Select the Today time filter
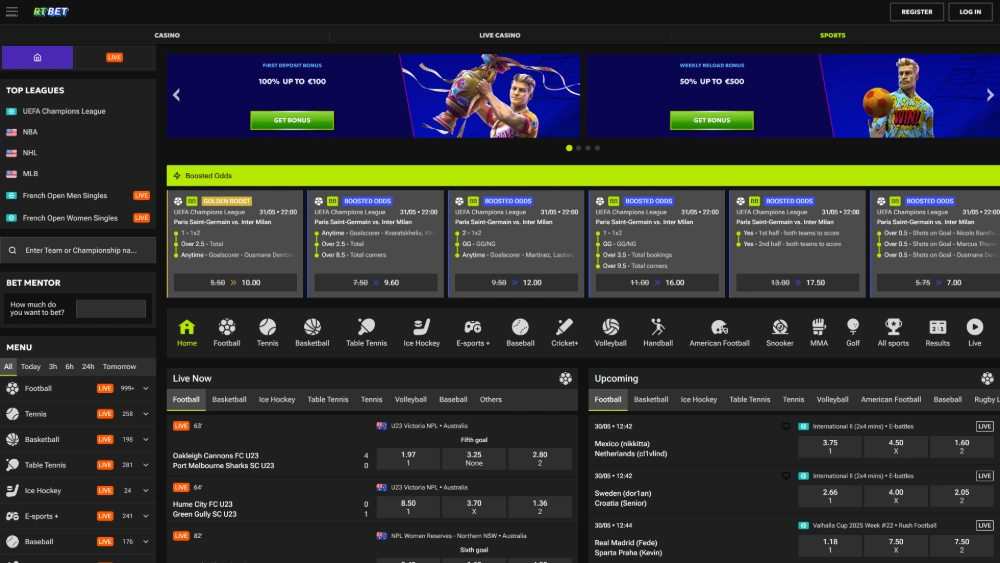This screenshot has height=563, width=1000. [31, 367]
